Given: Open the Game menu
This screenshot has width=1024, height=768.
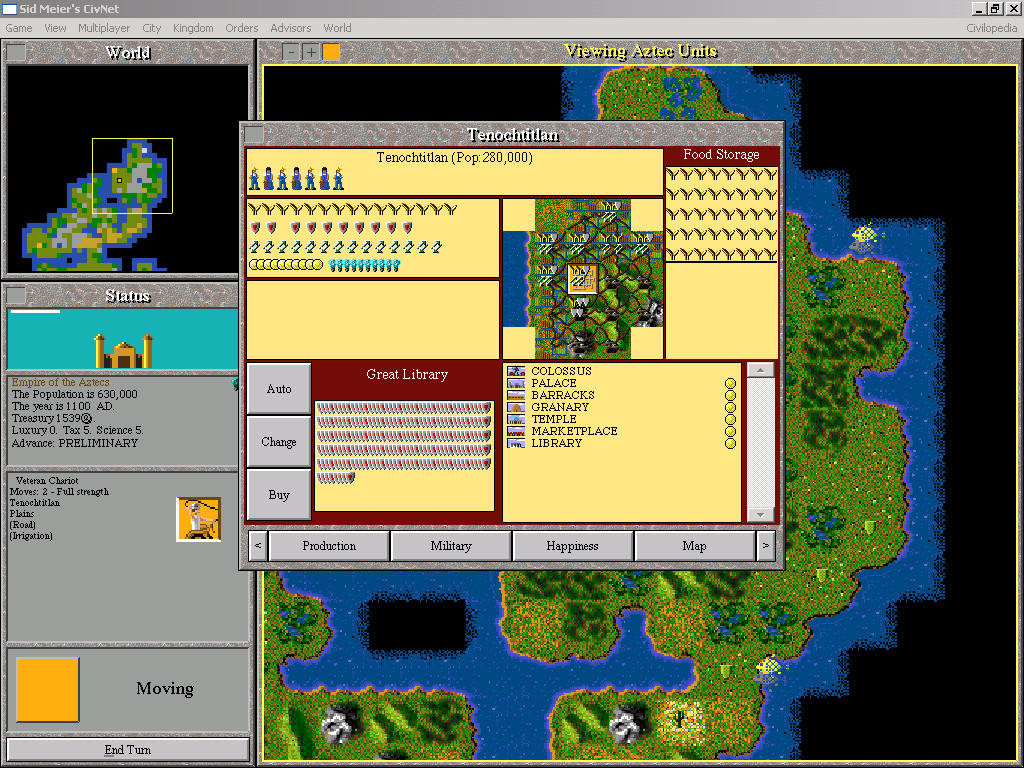Looking at the screenshot, I should click(x=18, y=28).
